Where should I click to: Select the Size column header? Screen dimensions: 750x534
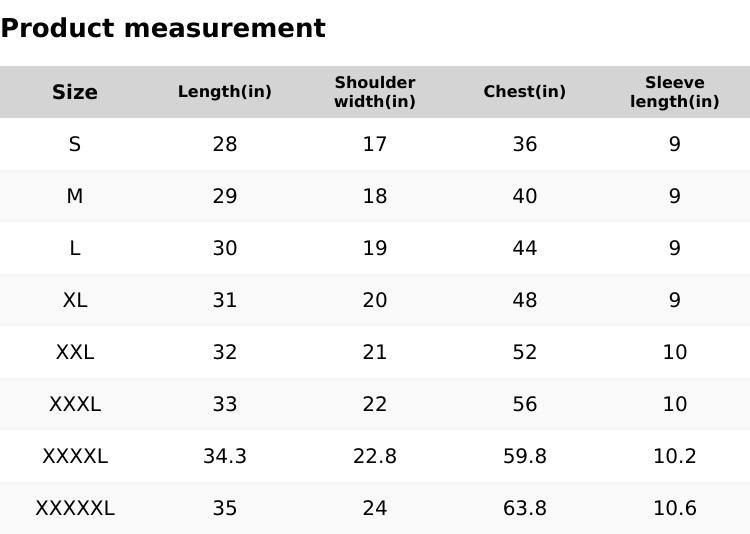[x=75, y=92]
